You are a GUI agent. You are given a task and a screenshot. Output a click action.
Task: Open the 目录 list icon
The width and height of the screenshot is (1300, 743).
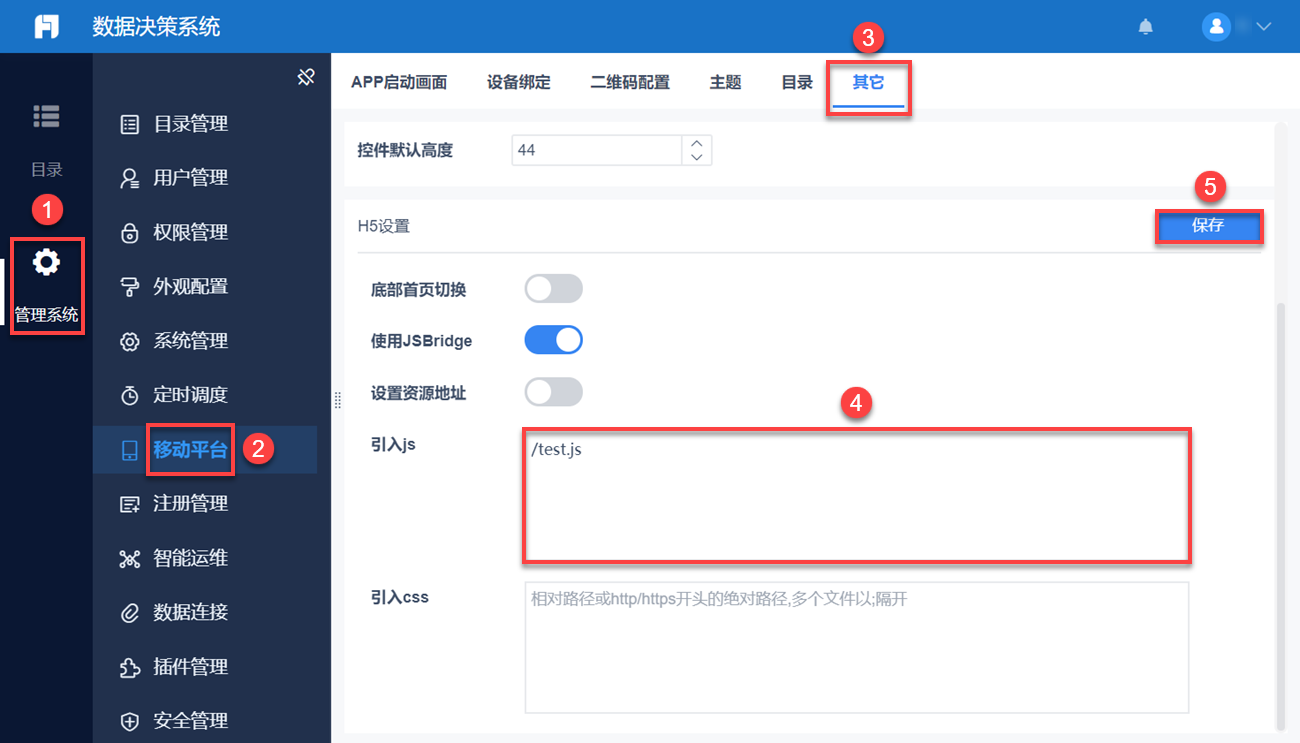coord(46,116)
